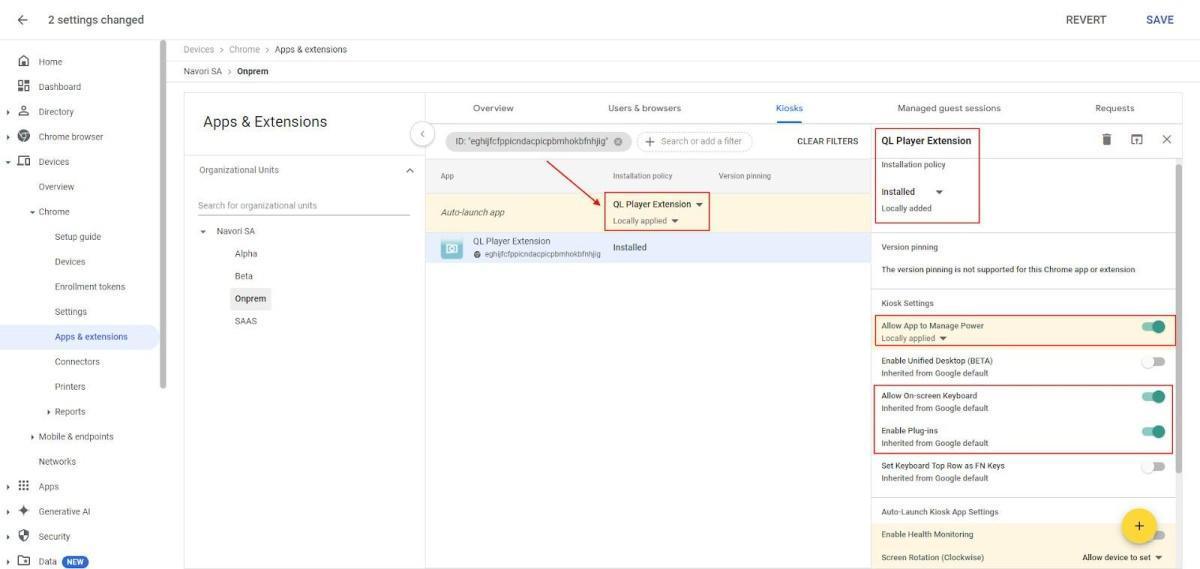Toggle Enable Plug-ins switch

click(x=1153, y=432)
